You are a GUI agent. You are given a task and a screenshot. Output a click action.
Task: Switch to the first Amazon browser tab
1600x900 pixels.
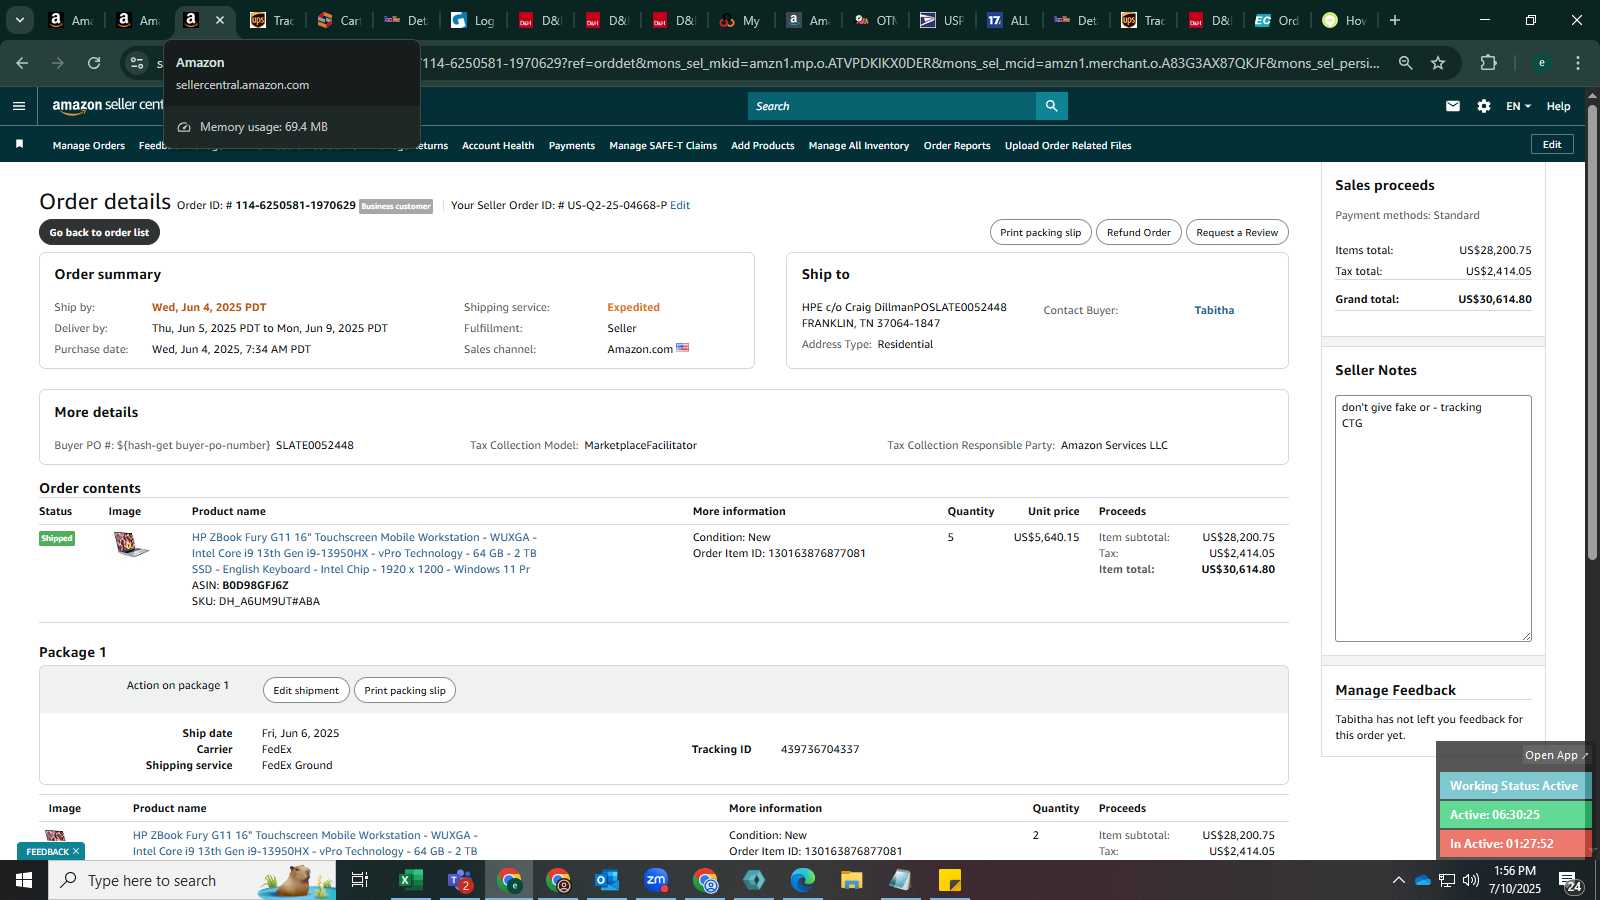point(70,20)
